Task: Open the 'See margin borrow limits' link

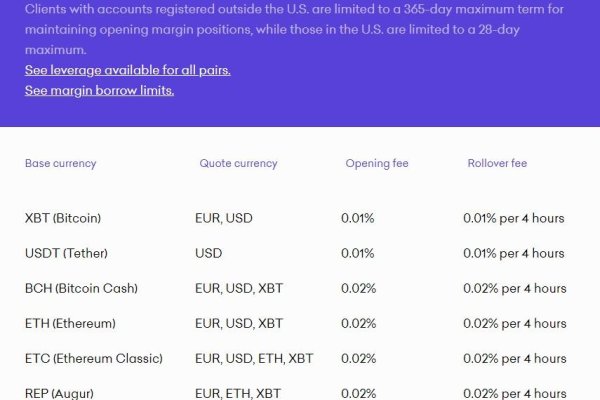Action: click(x=100, y=90)
